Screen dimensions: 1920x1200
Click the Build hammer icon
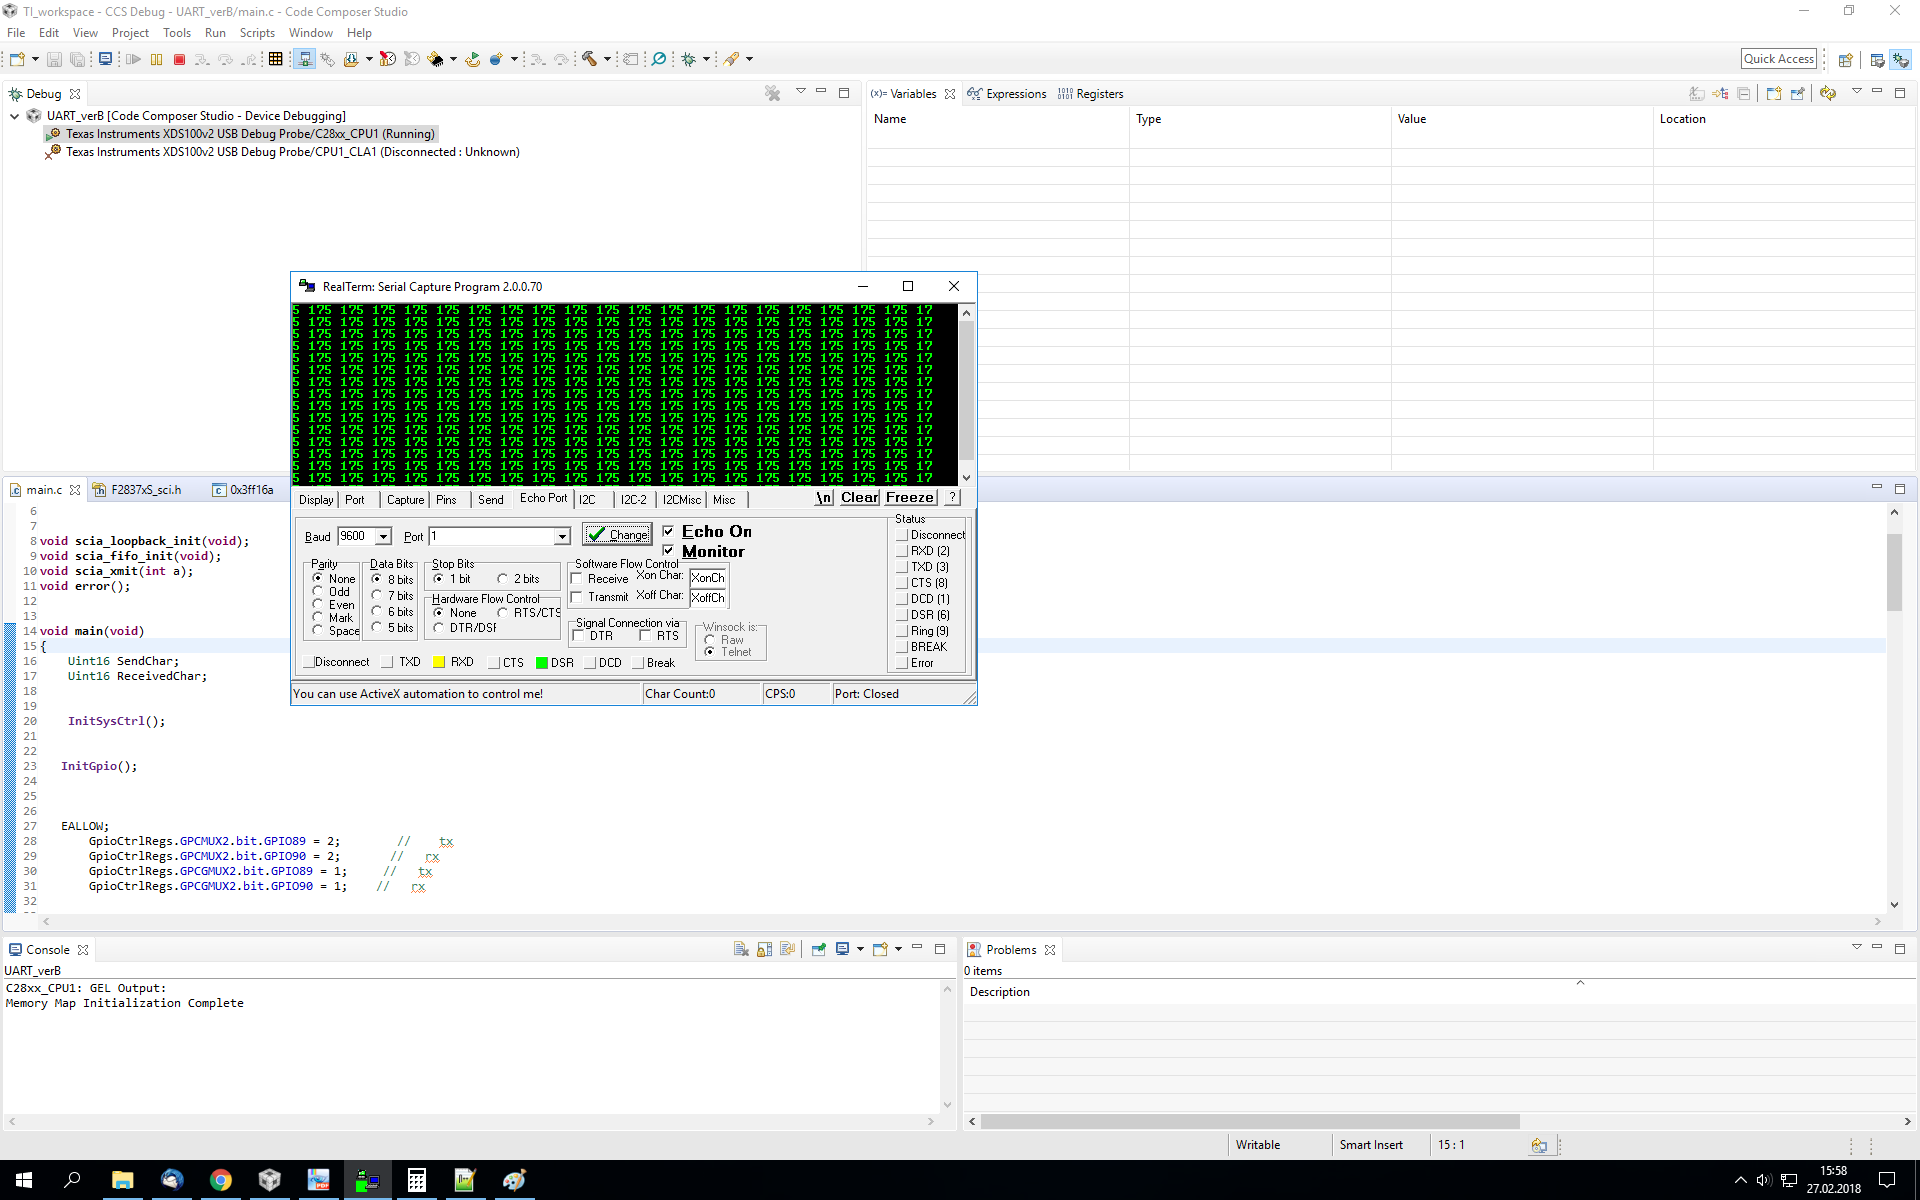tap(590, 59)
